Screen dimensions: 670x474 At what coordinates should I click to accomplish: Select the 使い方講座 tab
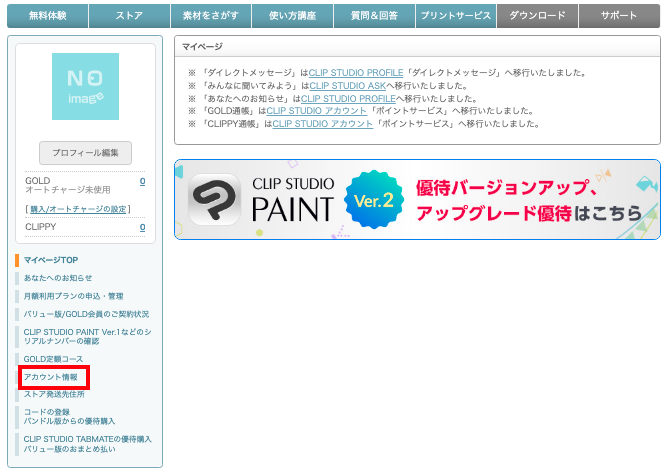292,16
